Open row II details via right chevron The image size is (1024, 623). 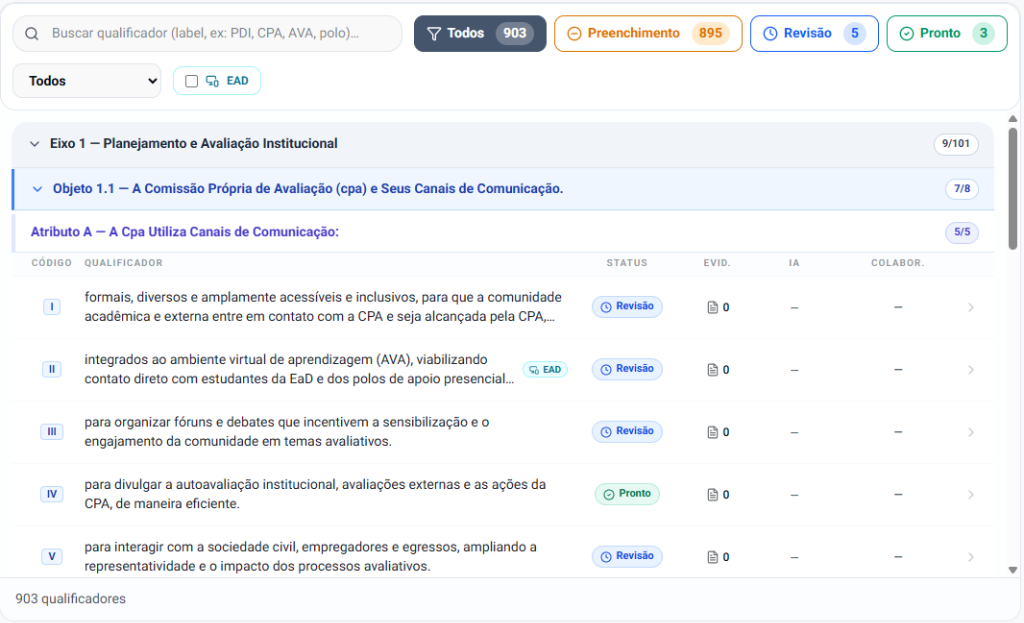(970, 370)
